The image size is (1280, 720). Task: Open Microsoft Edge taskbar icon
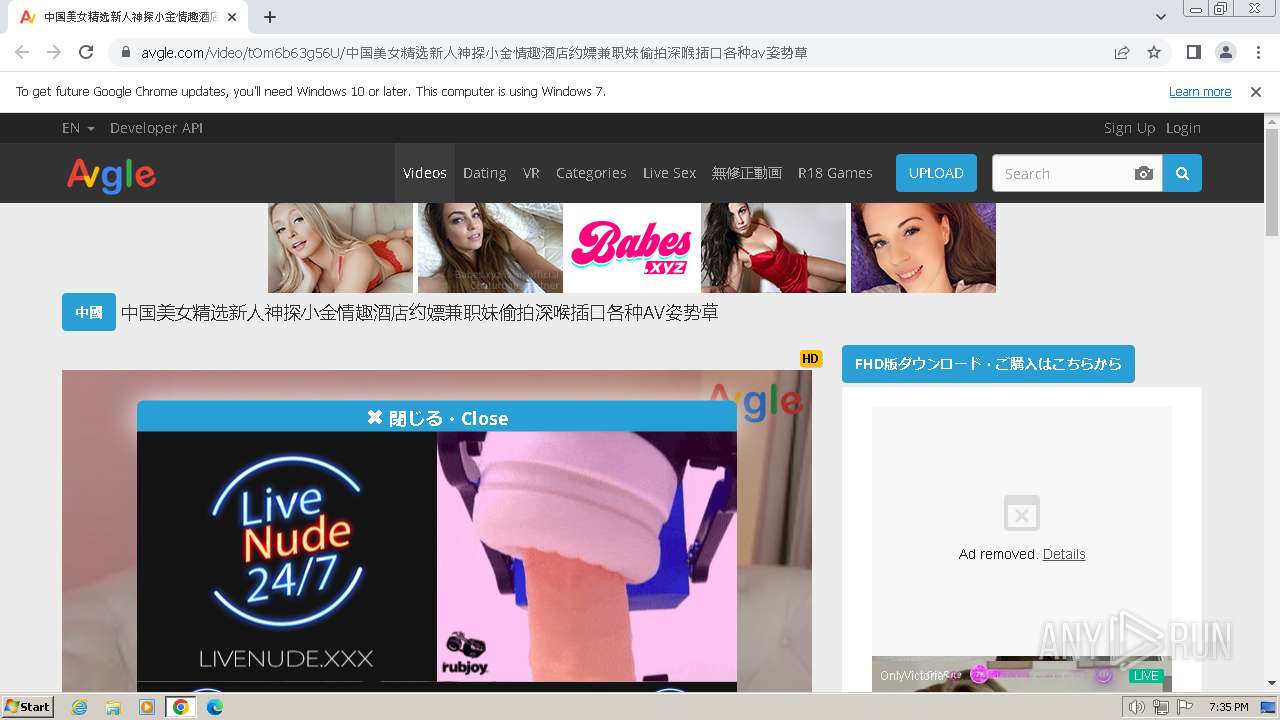(x=215, y=707)
